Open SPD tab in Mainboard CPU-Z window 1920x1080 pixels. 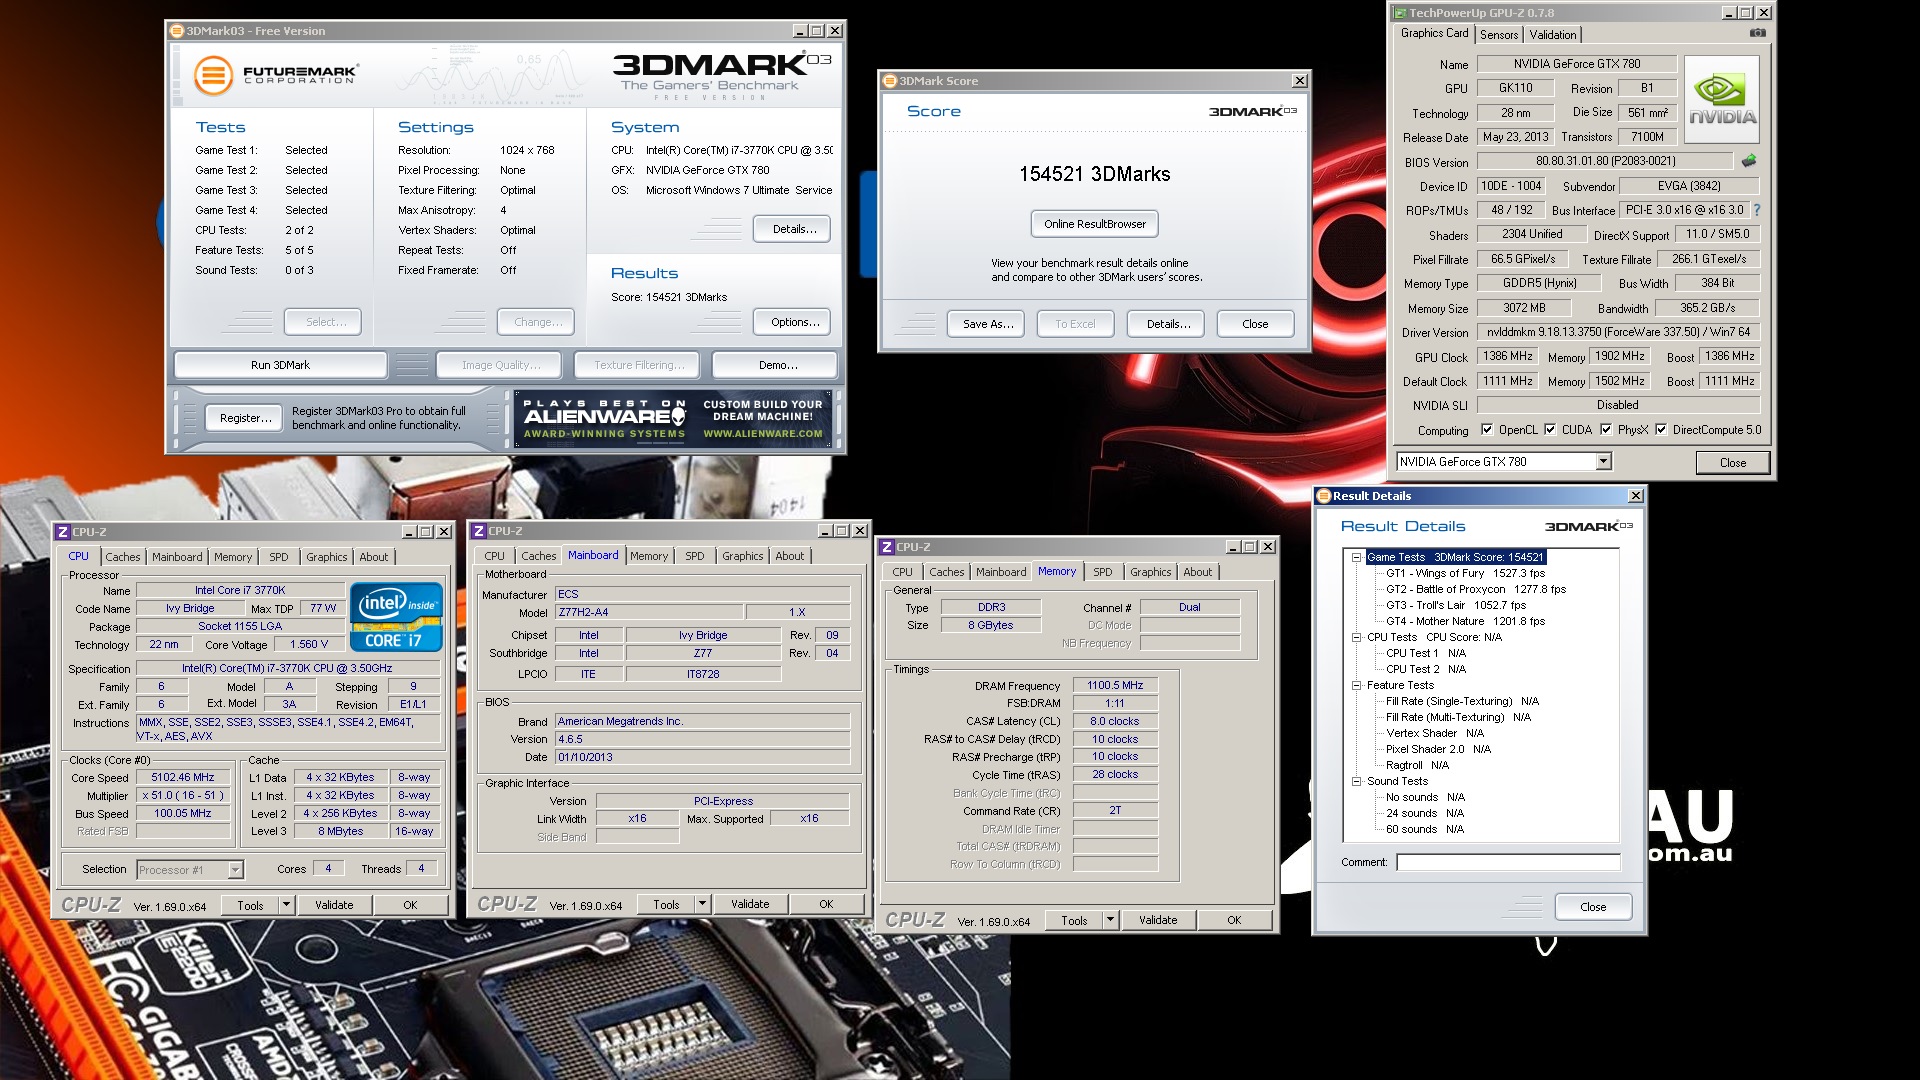pos(695,556)
